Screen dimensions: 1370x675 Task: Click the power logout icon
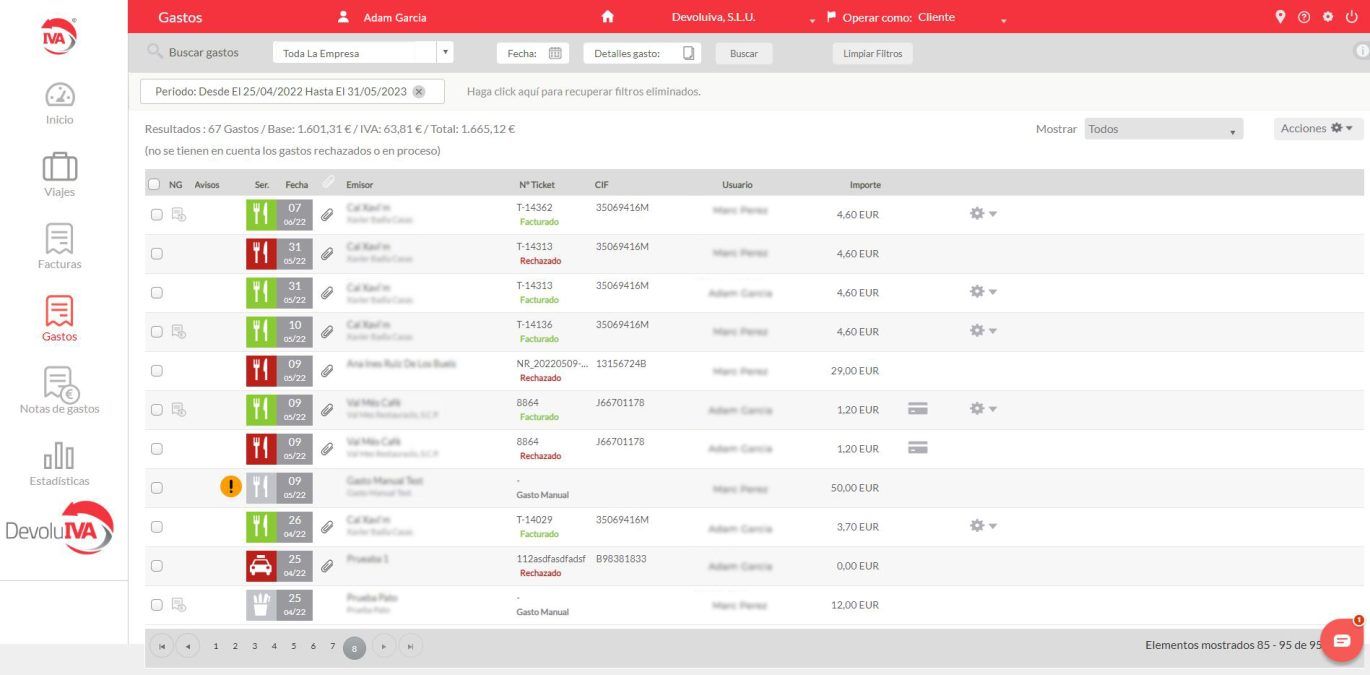pyautogui.click(x=1351, y=17)
